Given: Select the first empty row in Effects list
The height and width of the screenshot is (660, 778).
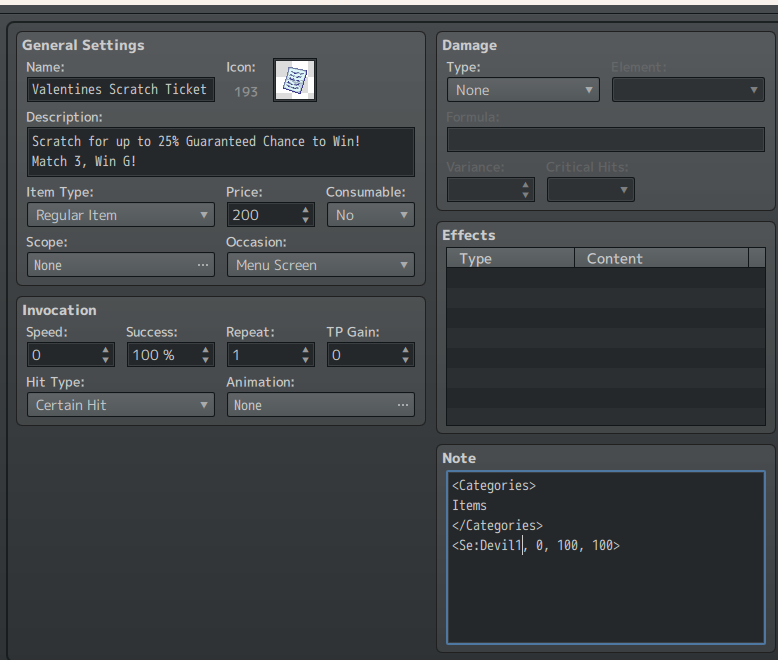Looking at the screenshot, I should [606, 278].
